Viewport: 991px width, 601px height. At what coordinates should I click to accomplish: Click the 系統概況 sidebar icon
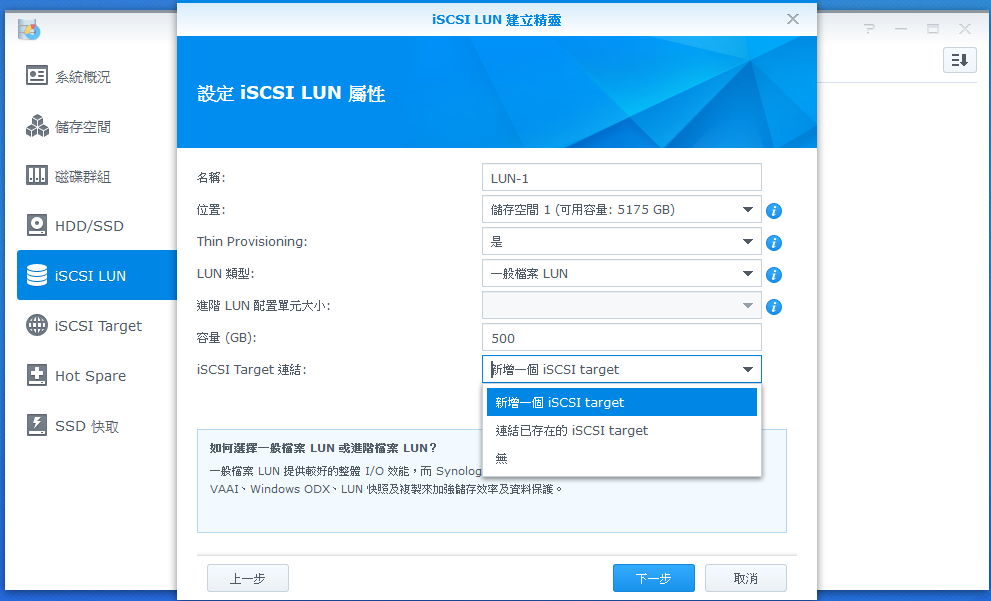(37, 76)
